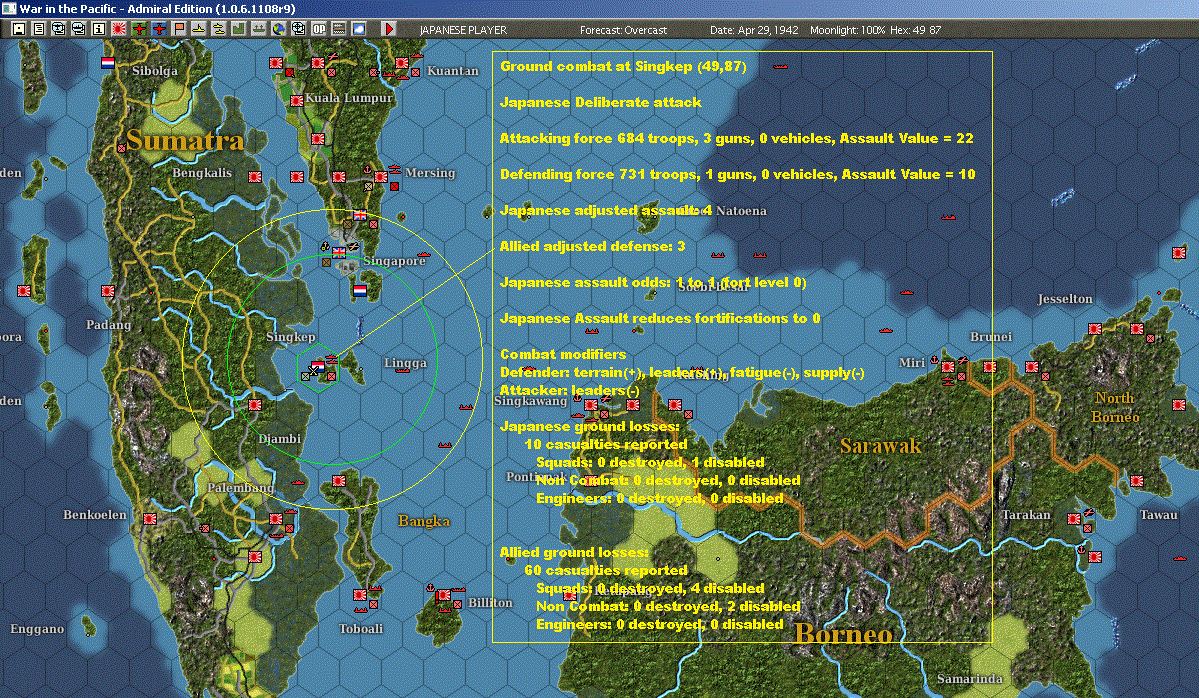Select Japanese unit next to Kuala Lumpur label
1199x698 pixels.
pos(297,100)
